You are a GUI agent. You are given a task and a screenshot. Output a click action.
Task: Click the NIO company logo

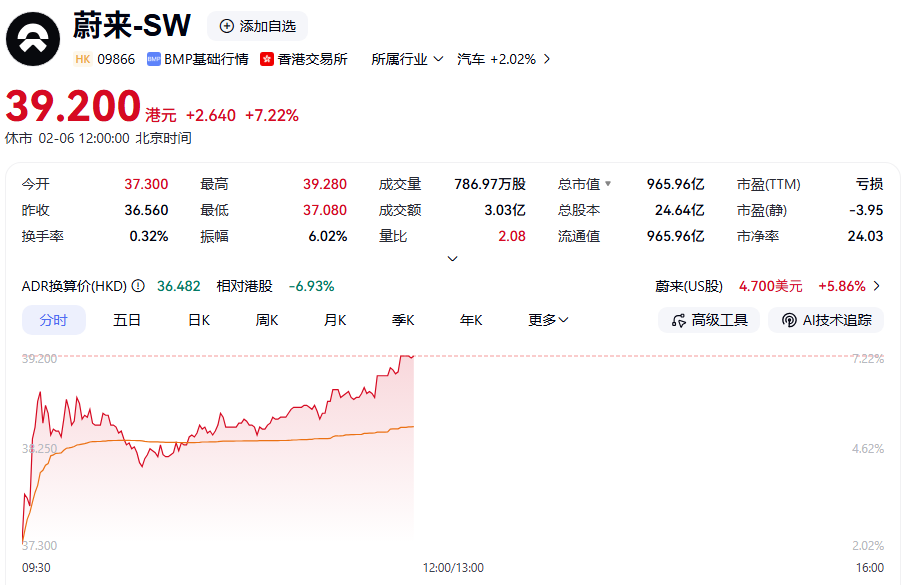click(32, 38)
